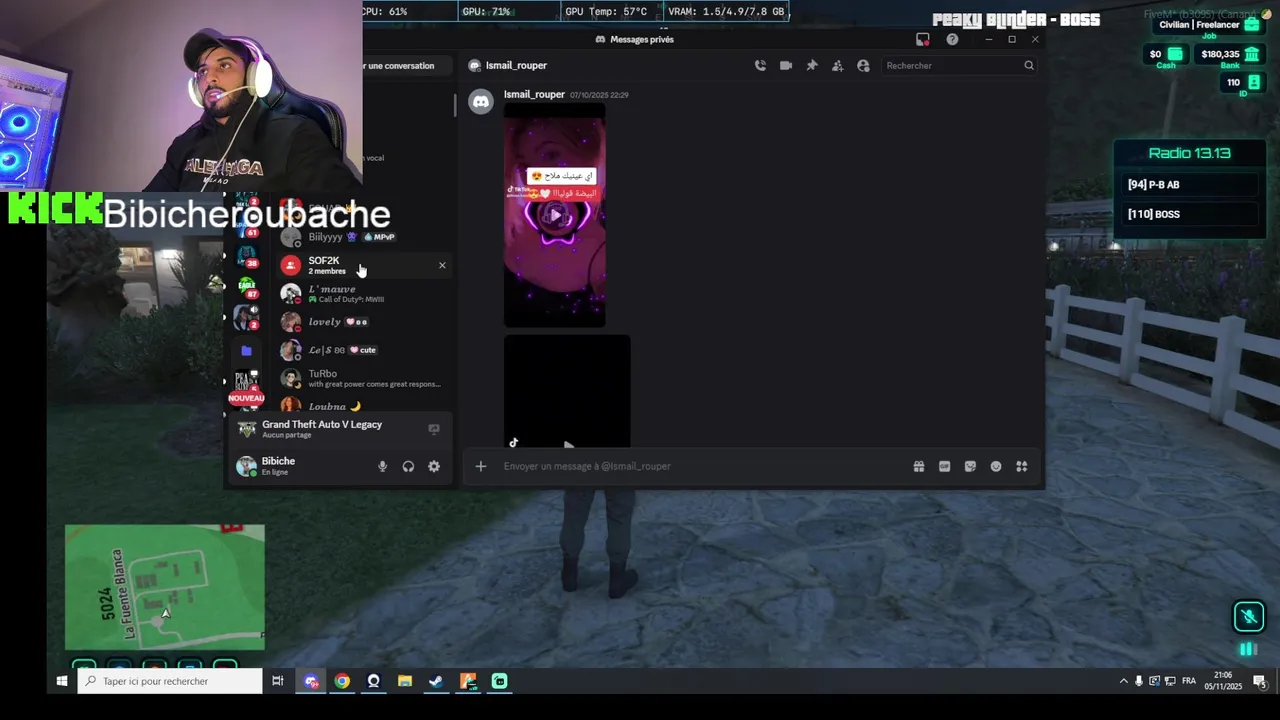This screenshot has width=1280, height=720.
Task: Click the Discord avatar of Ismail_rouper message
Action: click(x=481, y=101)
